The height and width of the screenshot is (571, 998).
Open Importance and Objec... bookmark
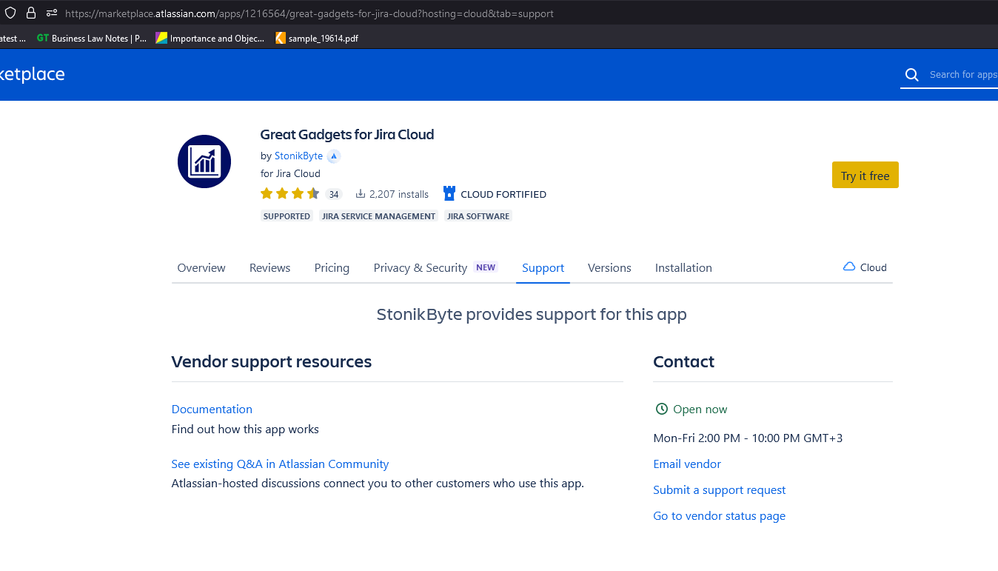pos(210,38)
